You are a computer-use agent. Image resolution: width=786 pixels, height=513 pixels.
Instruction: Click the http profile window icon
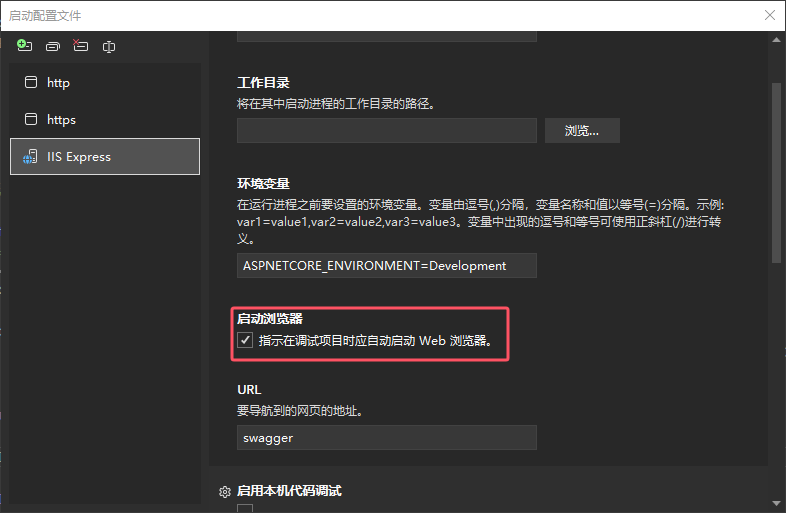(x=31, y=82)
